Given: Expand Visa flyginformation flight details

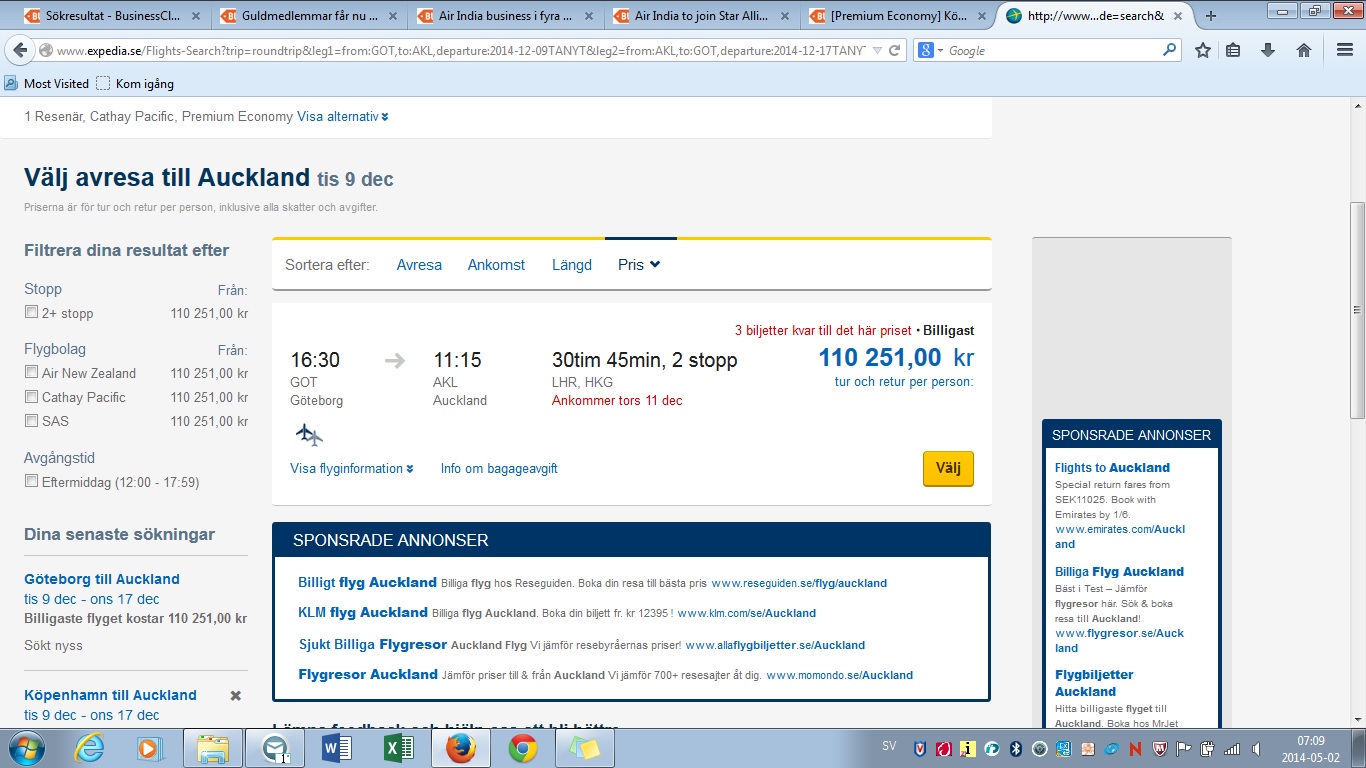Looking at the screenshot, I should pos(351,469).
